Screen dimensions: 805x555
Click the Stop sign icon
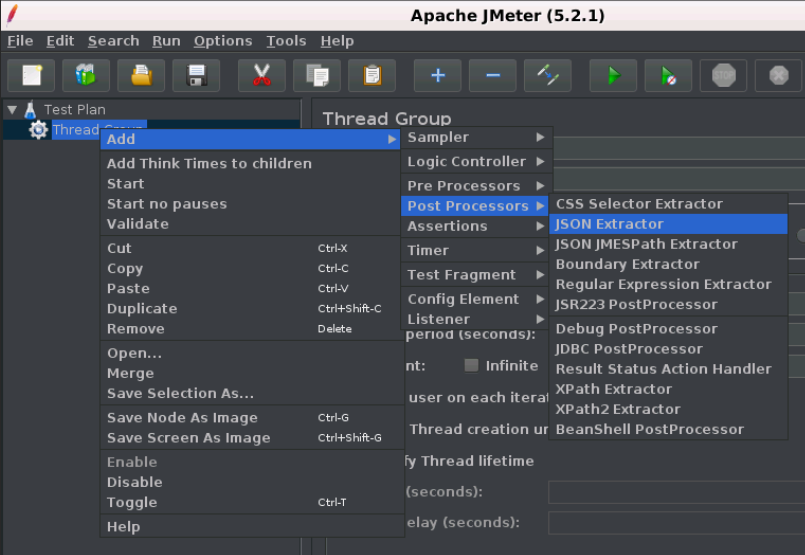[723, 75]
